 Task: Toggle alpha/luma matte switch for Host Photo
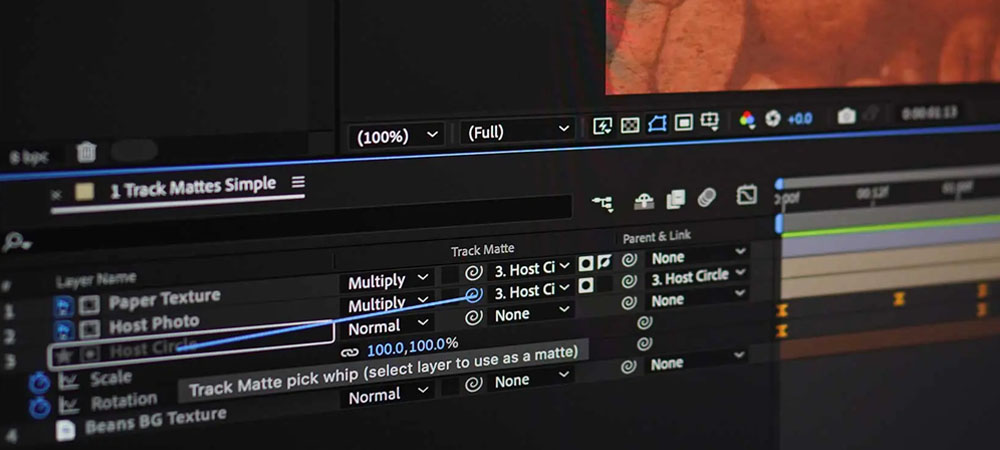[x=585, y=286]
